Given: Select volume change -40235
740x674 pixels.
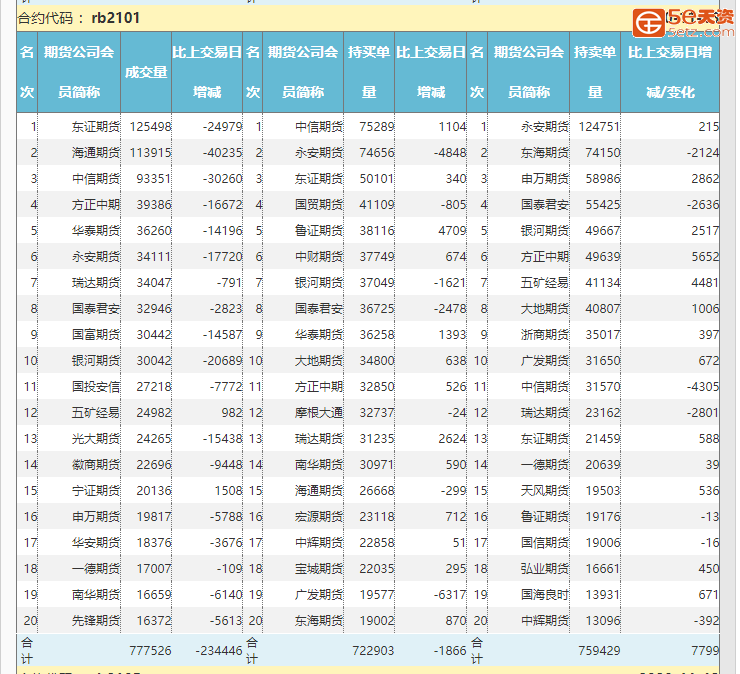Looking at the screenshot, I should click(x=222, y=152).
